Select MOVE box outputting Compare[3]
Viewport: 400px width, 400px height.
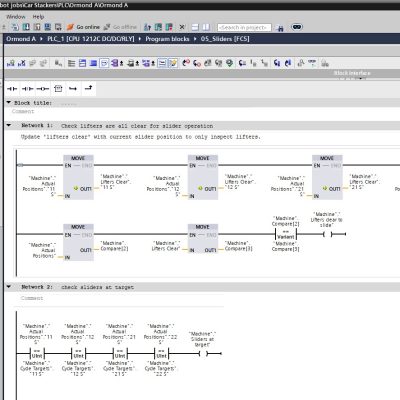point(203,238)
